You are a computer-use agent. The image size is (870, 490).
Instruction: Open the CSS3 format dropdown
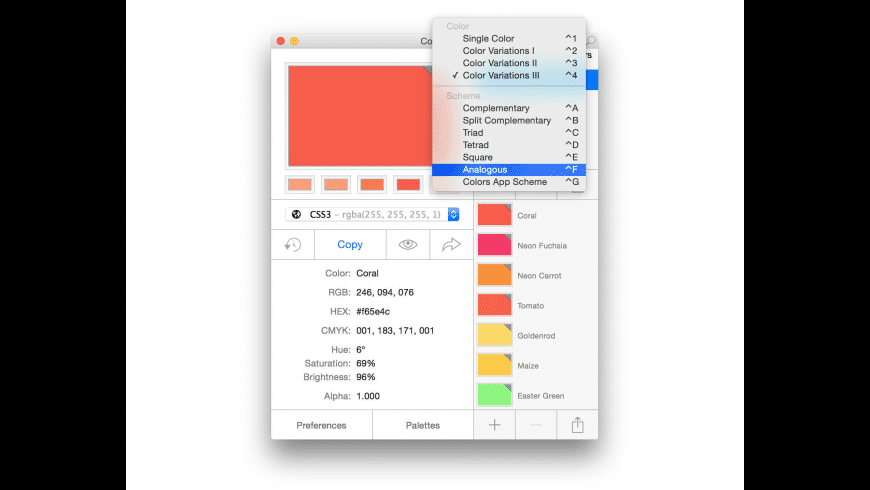click(372, 214)
